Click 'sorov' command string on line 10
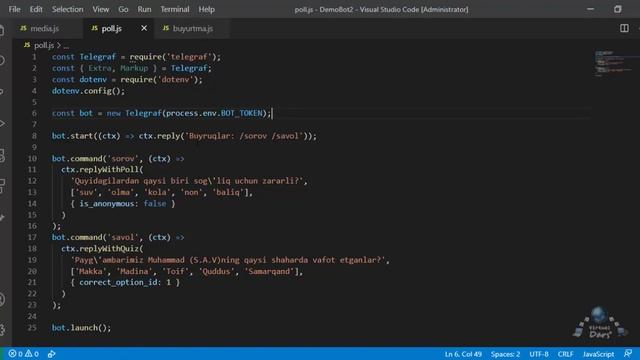Image resolution: width=640 pixels, height=360 pixels. coord(123,158)
